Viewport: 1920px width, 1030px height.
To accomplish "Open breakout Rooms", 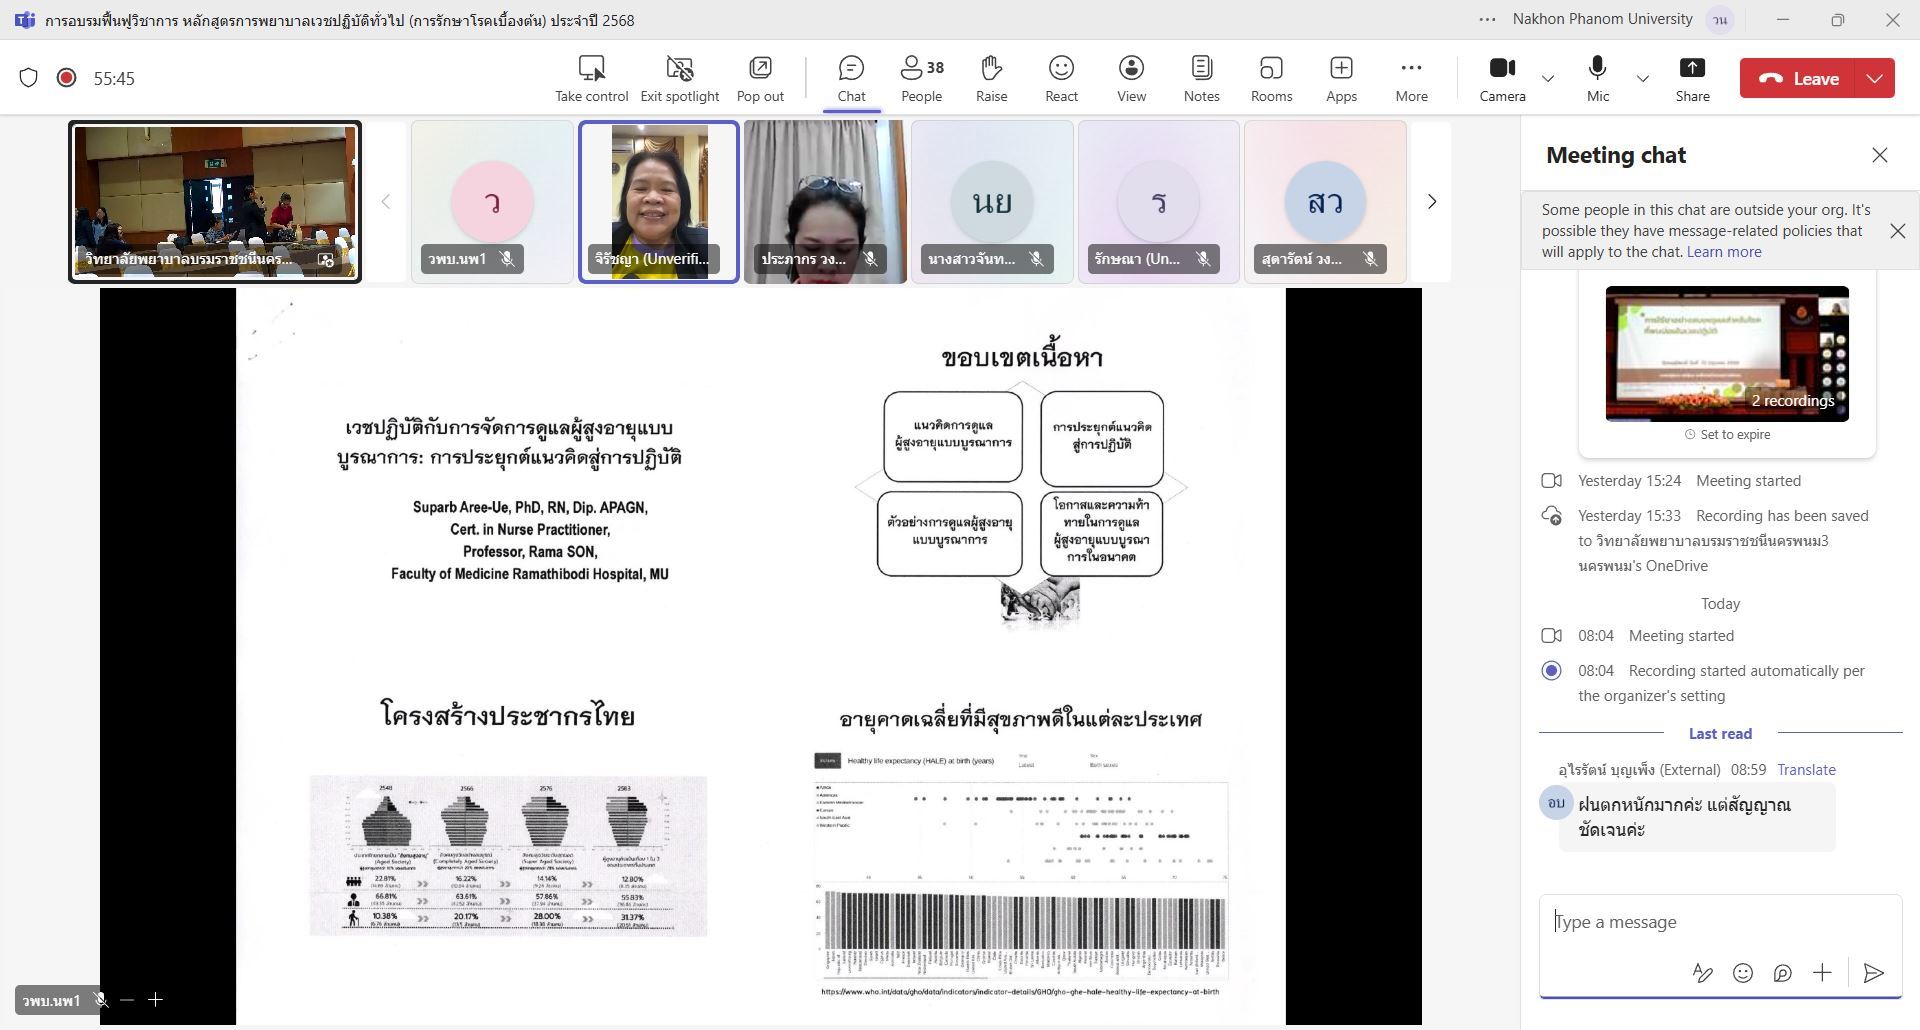I will coord(1271,78).
